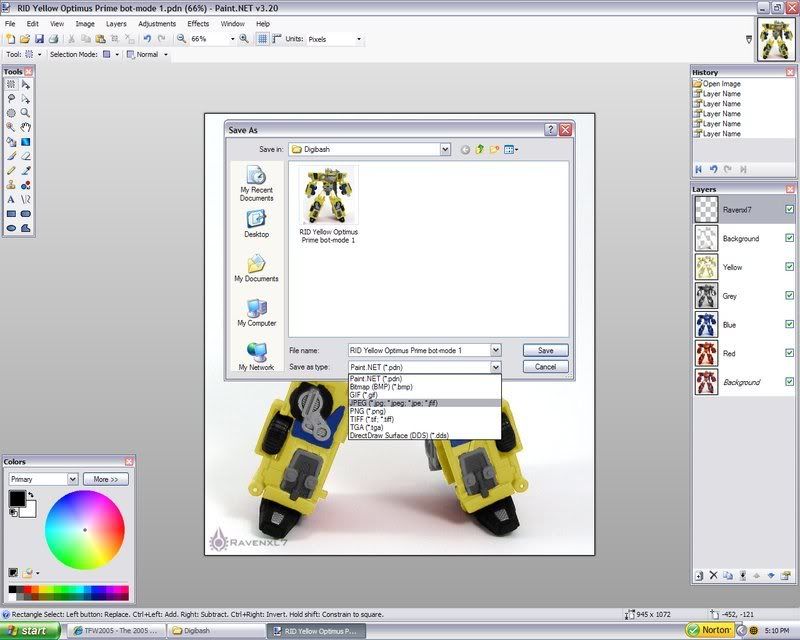The width and height of the screenshot is (800, 640).
Task: Open the File name dropdown arrow
Action: tap(495, 350)
